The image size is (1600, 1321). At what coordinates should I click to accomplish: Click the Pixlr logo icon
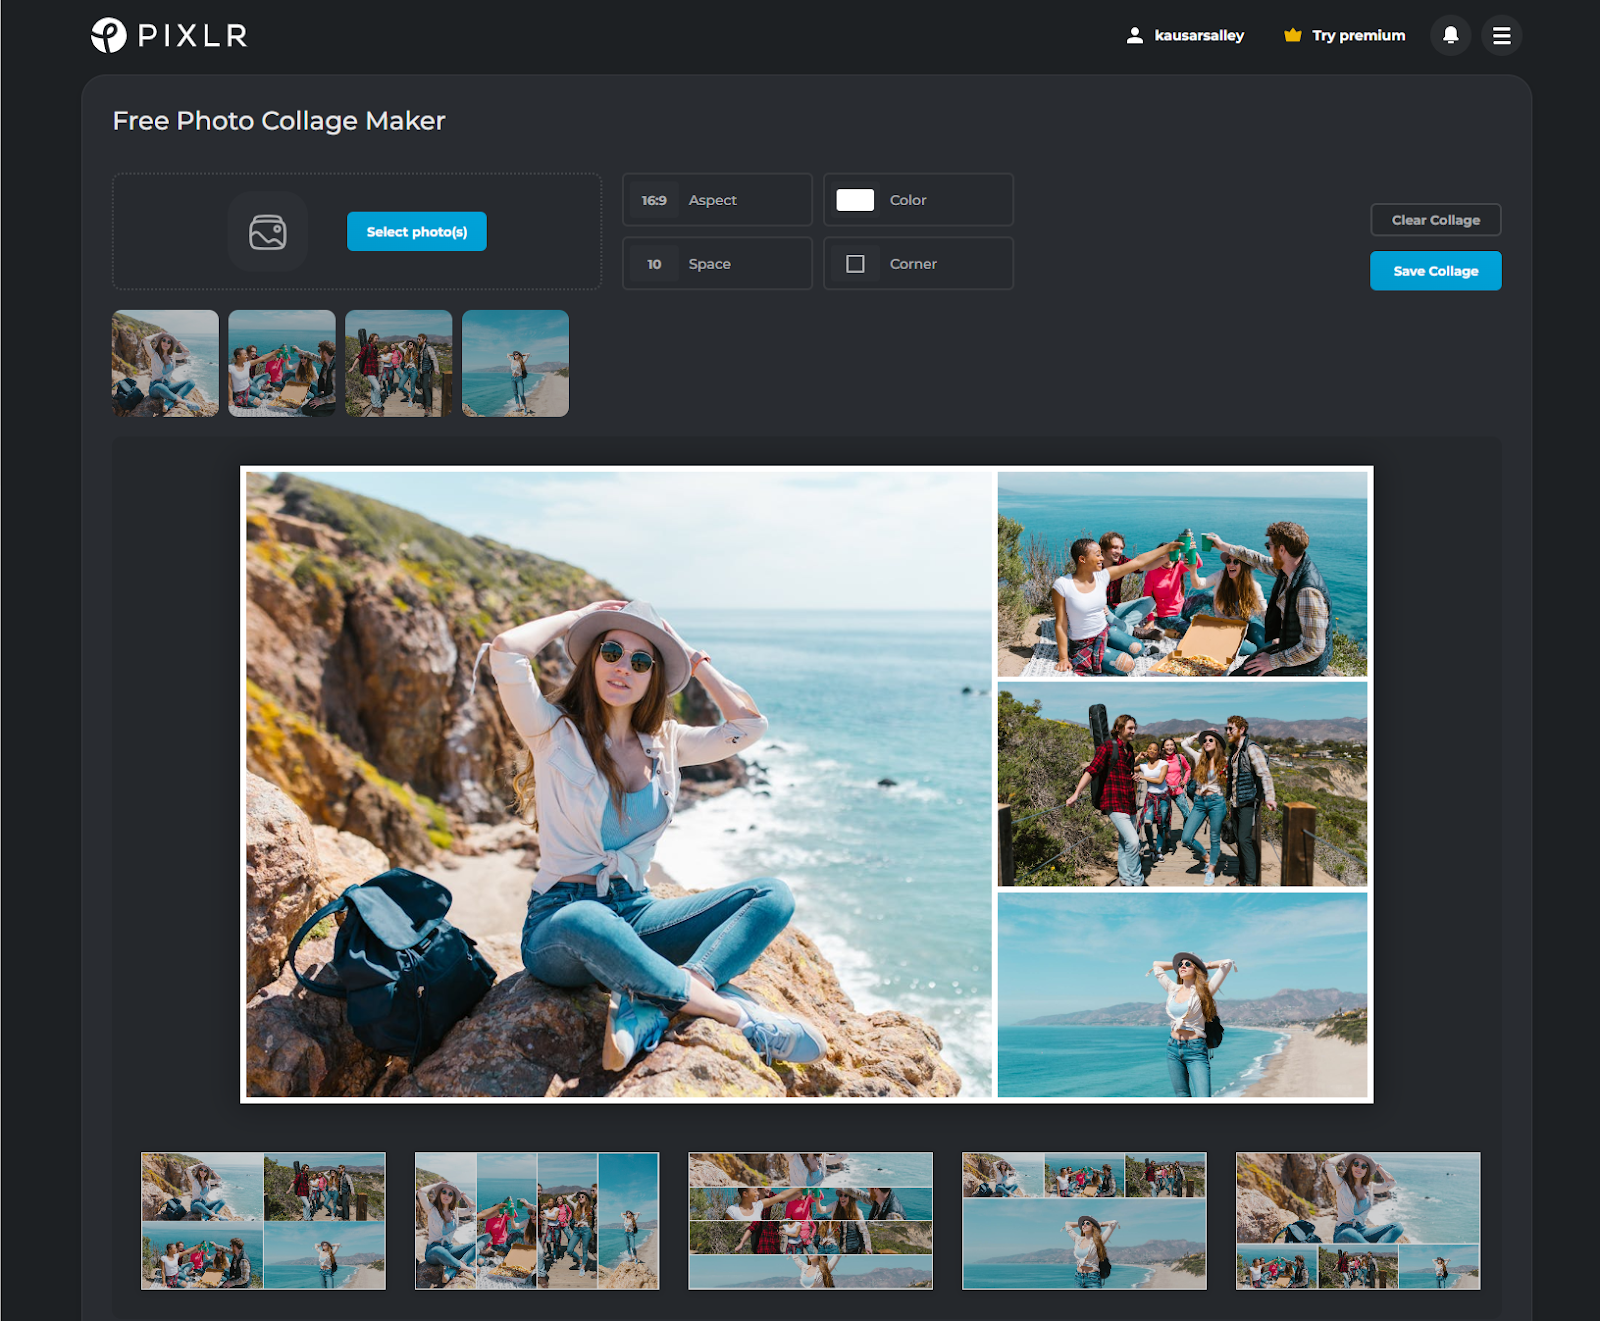(108, 35)
